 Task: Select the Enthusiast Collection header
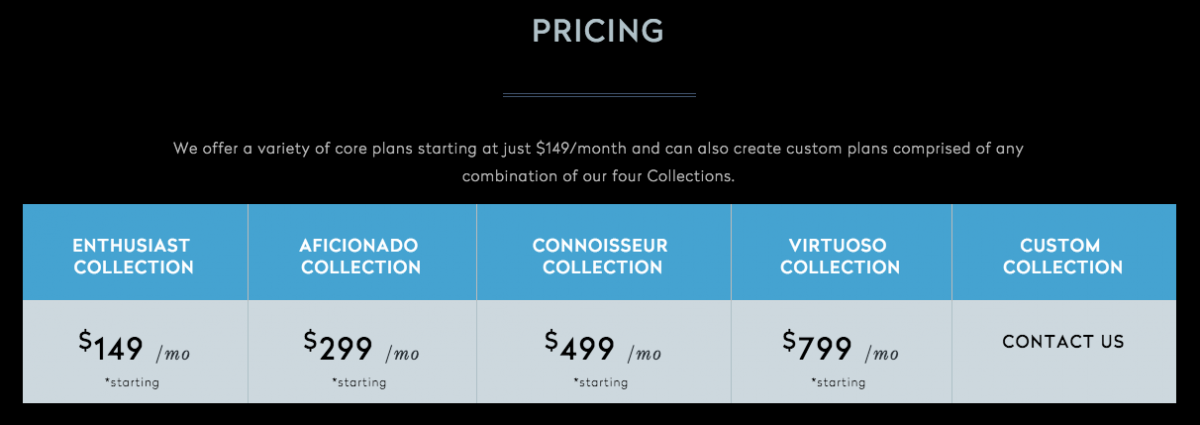tap(133, 256)
